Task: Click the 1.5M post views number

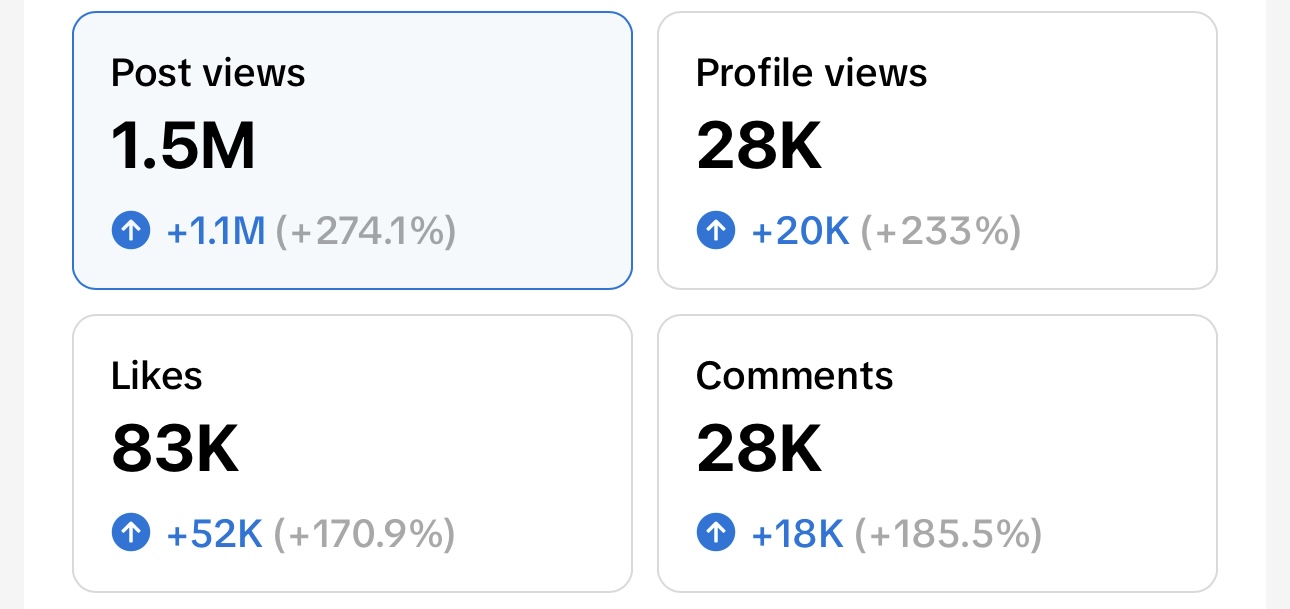Action: click(x=184, y=146)
